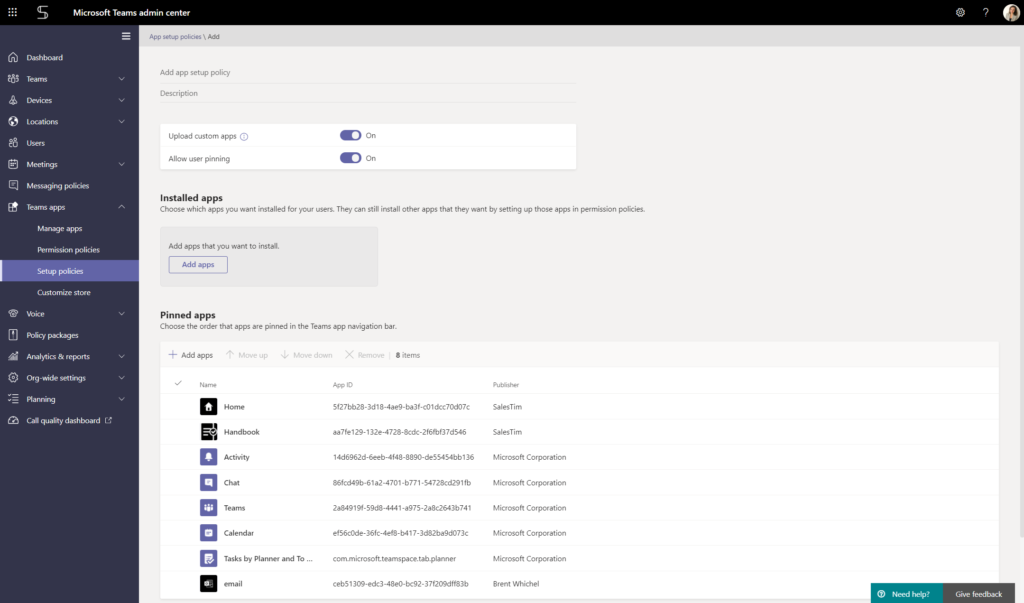The height and width of the screenshot is (603, 1024).
Task: Click the Handbook app icon
Action: click(208, 432)
